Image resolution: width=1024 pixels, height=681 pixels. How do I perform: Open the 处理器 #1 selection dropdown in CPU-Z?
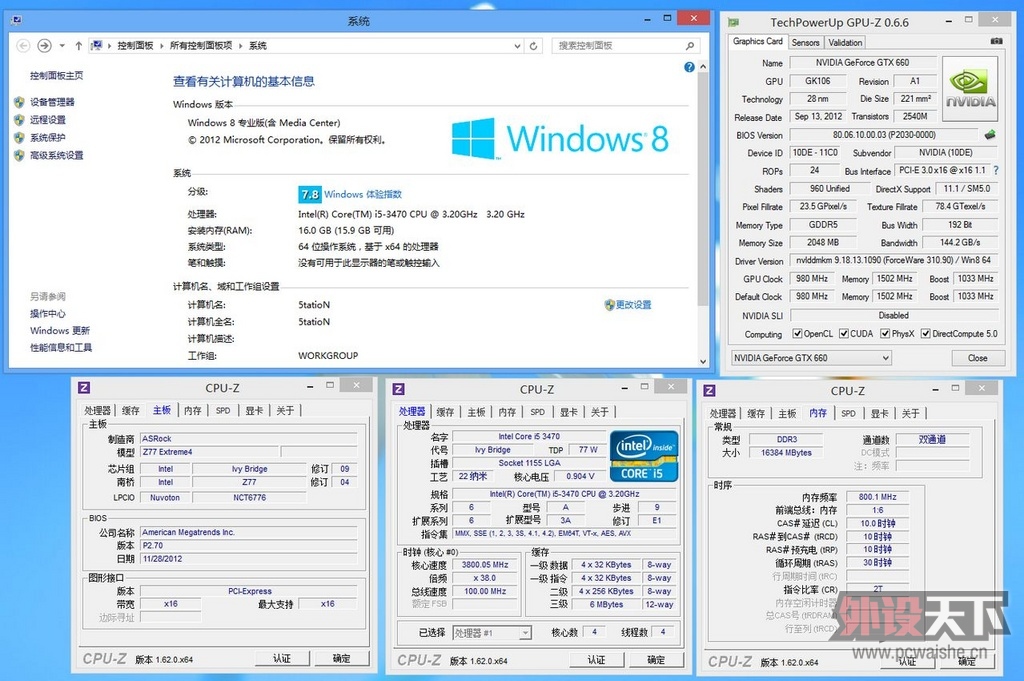[492, 633]
